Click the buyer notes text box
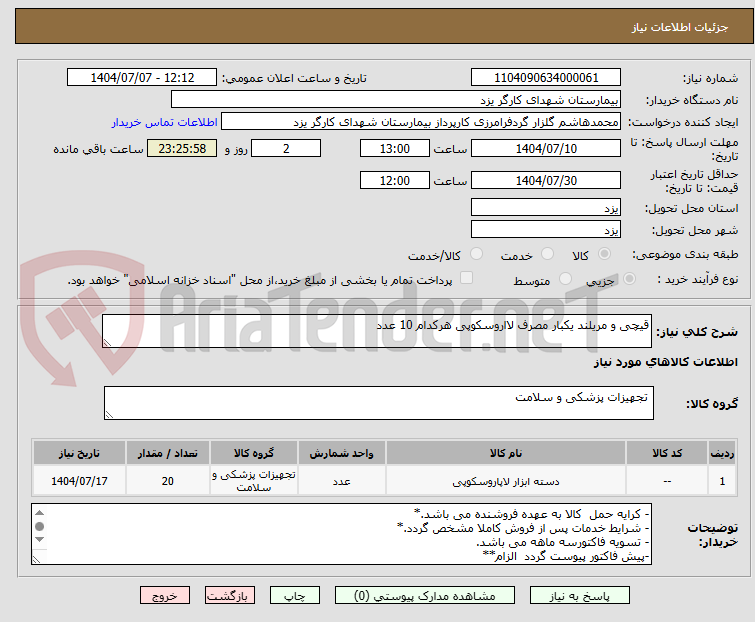Image resolution: width=755 pixels, height=622 pixels. pyautogui.click(x=341, y=534)
